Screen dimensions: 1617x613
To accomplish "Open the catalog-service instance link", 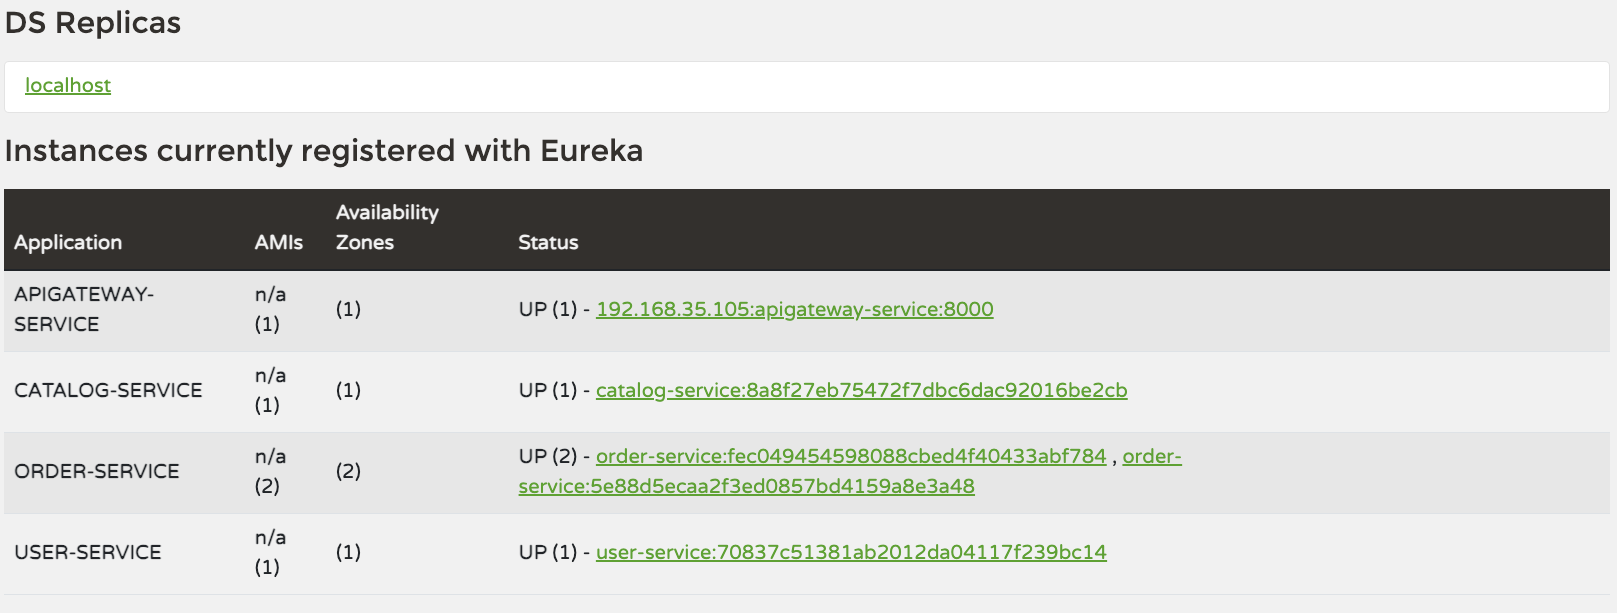I will click(861, 390).
